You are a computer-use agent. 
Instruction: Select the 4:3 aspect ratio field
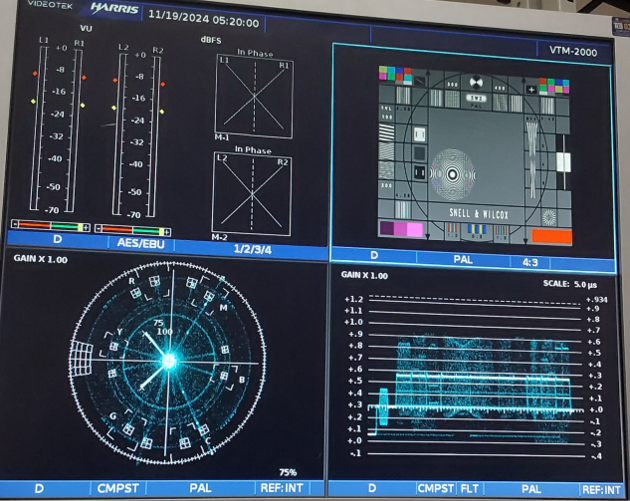(530, 262)
